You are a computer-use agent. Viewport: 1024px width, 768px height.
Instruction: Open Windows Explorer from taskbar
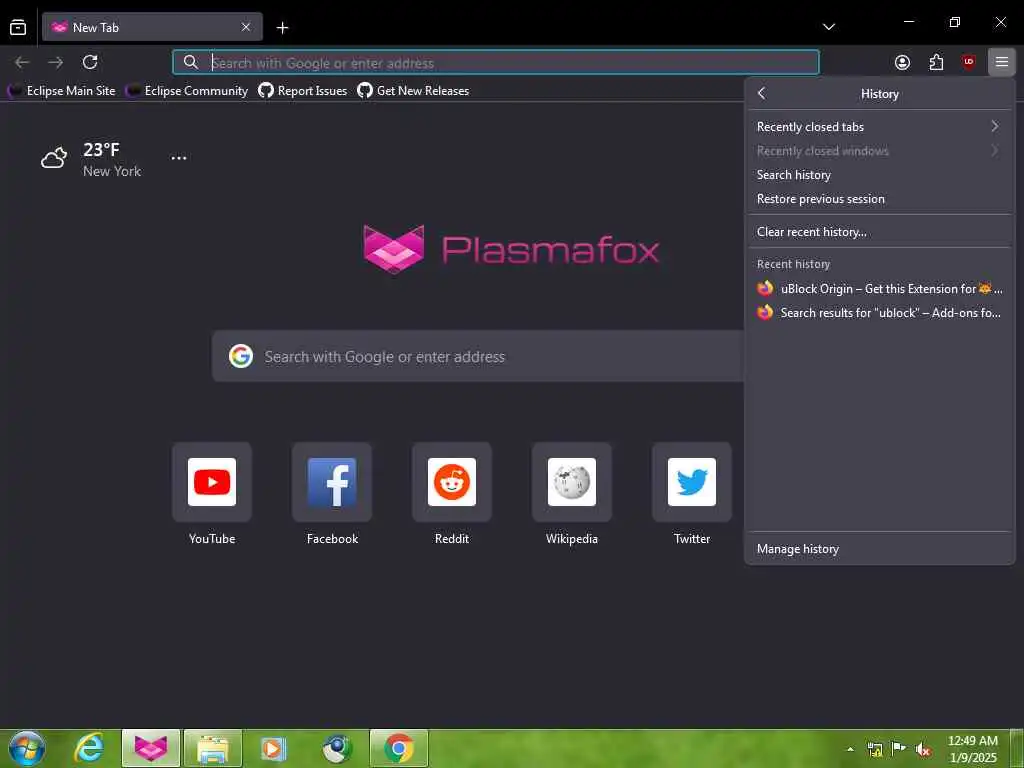[213, 748]
